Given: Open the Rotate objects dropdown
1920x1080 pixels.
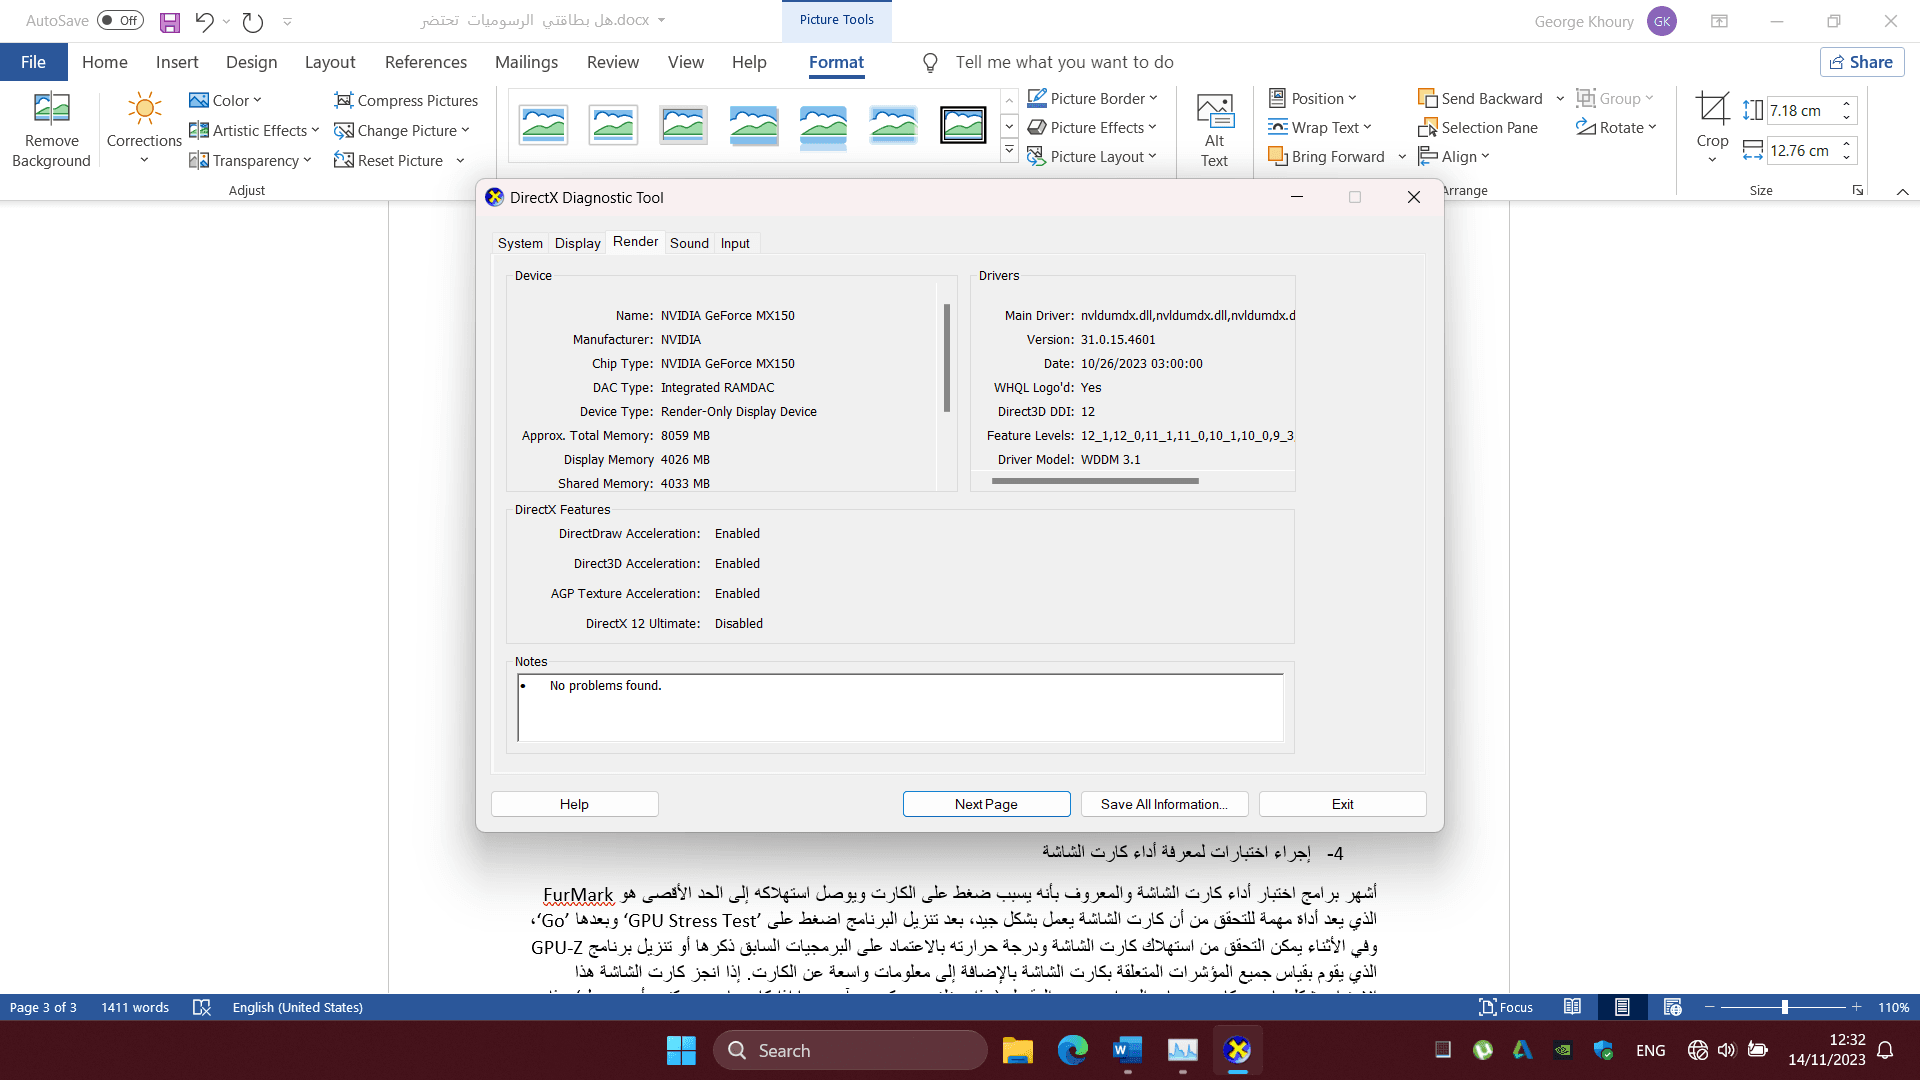Looking at the screenshot, I should tap(1616, 127).
